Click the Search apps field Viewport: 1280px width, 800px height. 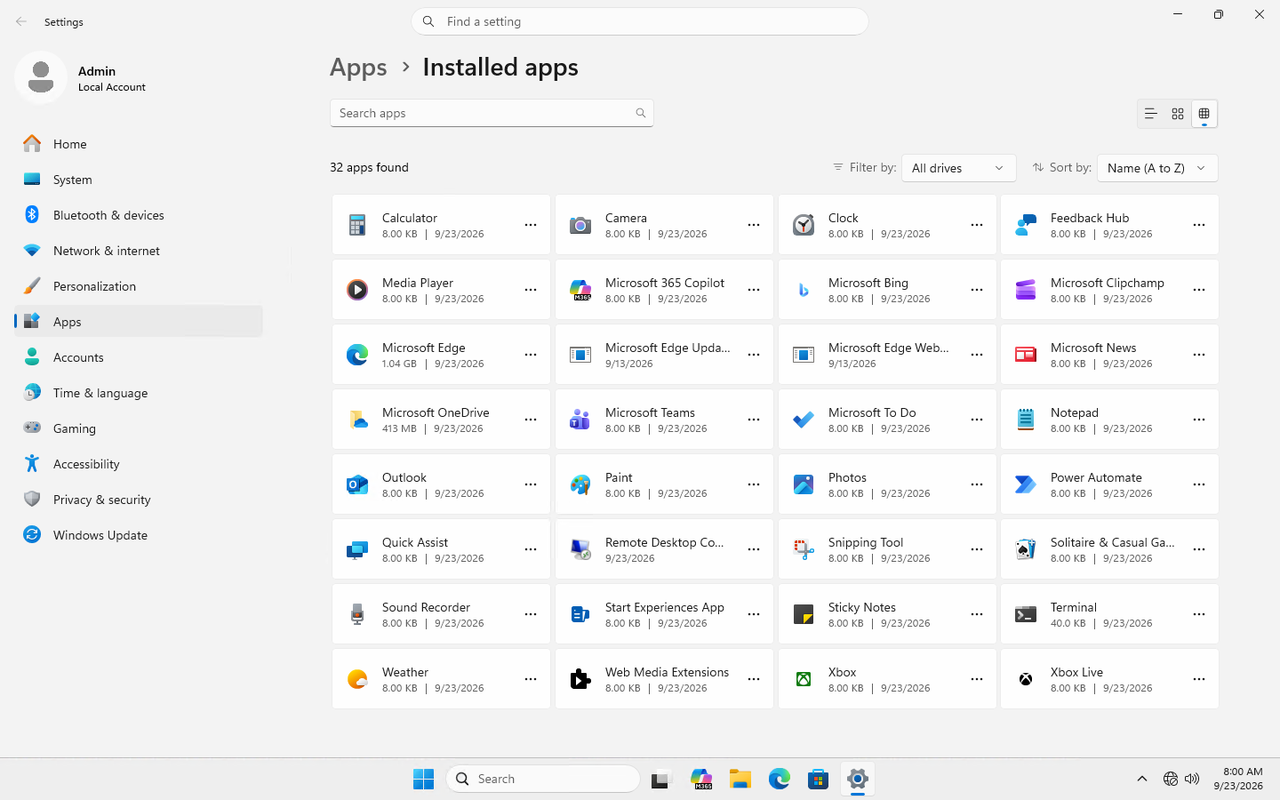click(492, 113)
